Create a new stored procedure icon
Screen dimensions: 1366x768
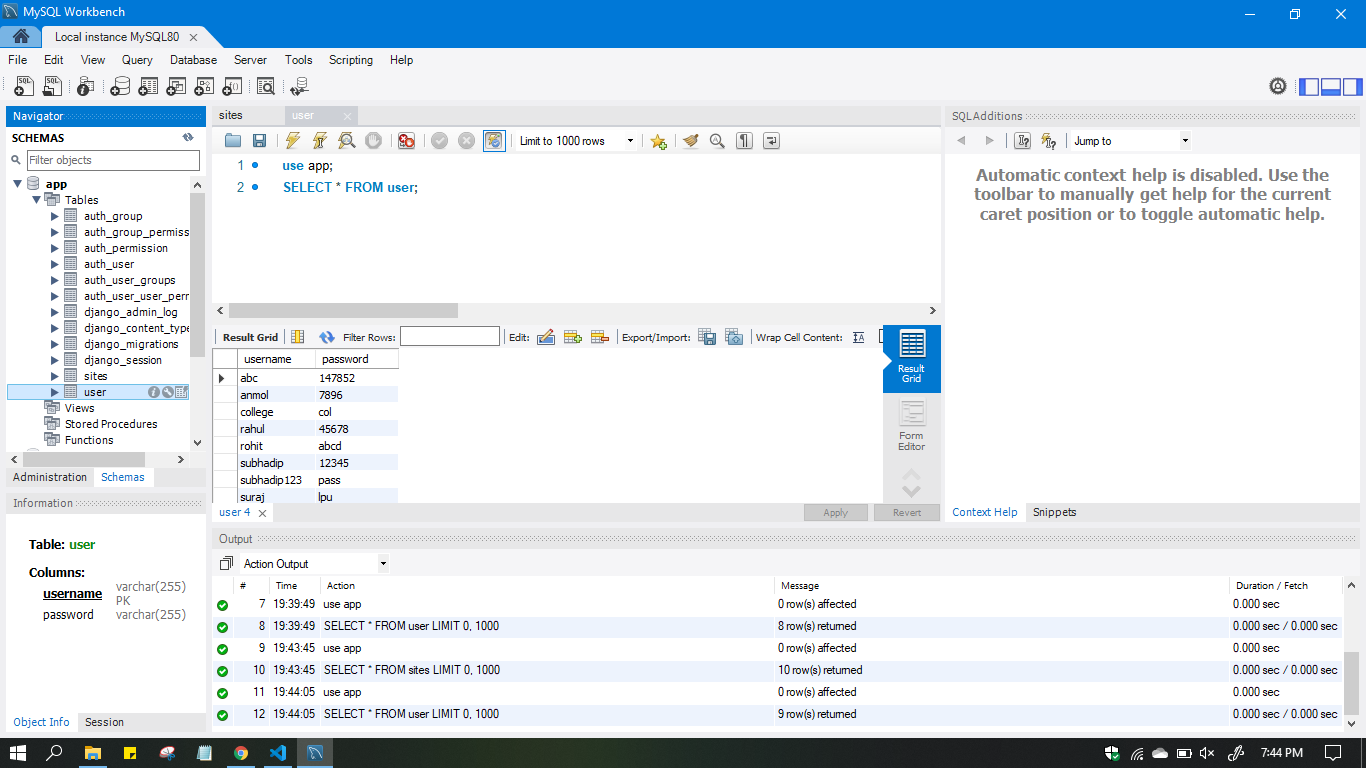204,87
